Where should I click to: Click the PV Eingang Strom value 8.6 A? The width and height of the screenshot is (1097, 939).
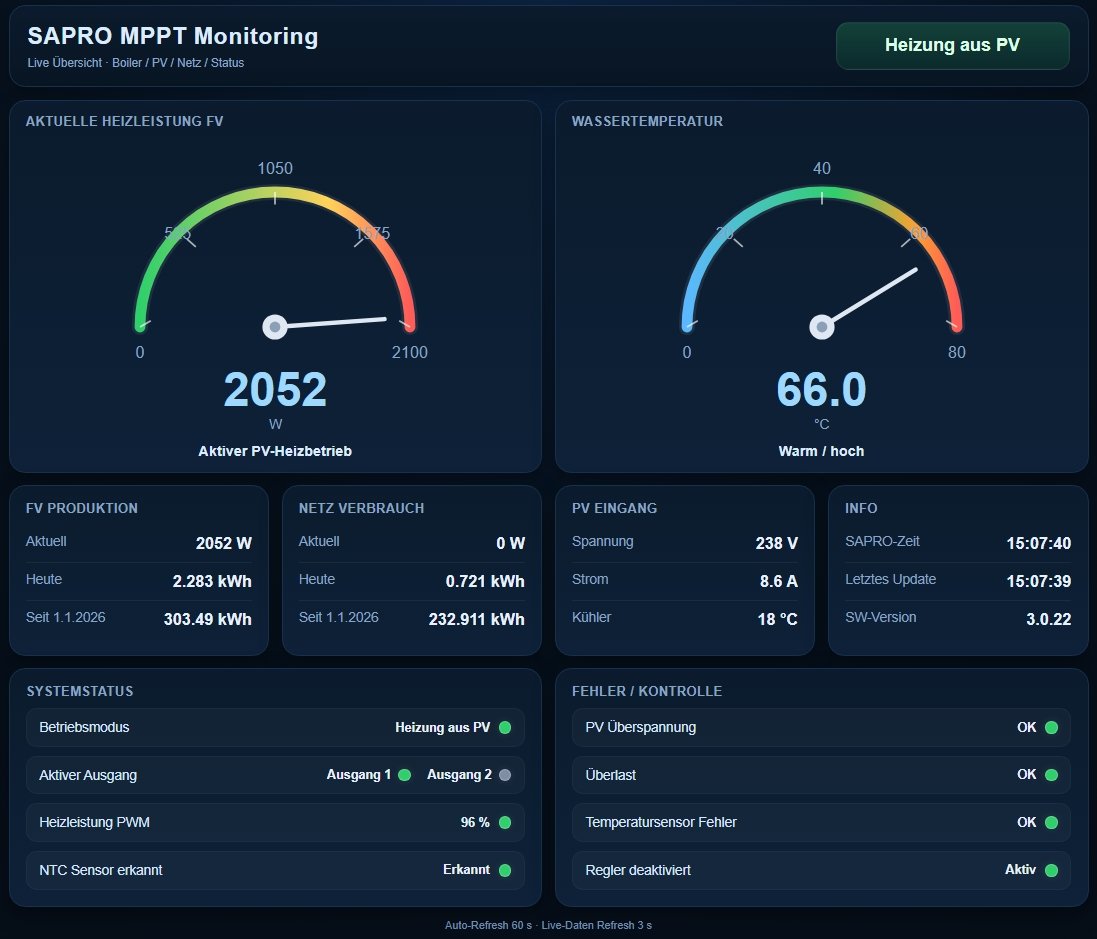tap(779, 581)
